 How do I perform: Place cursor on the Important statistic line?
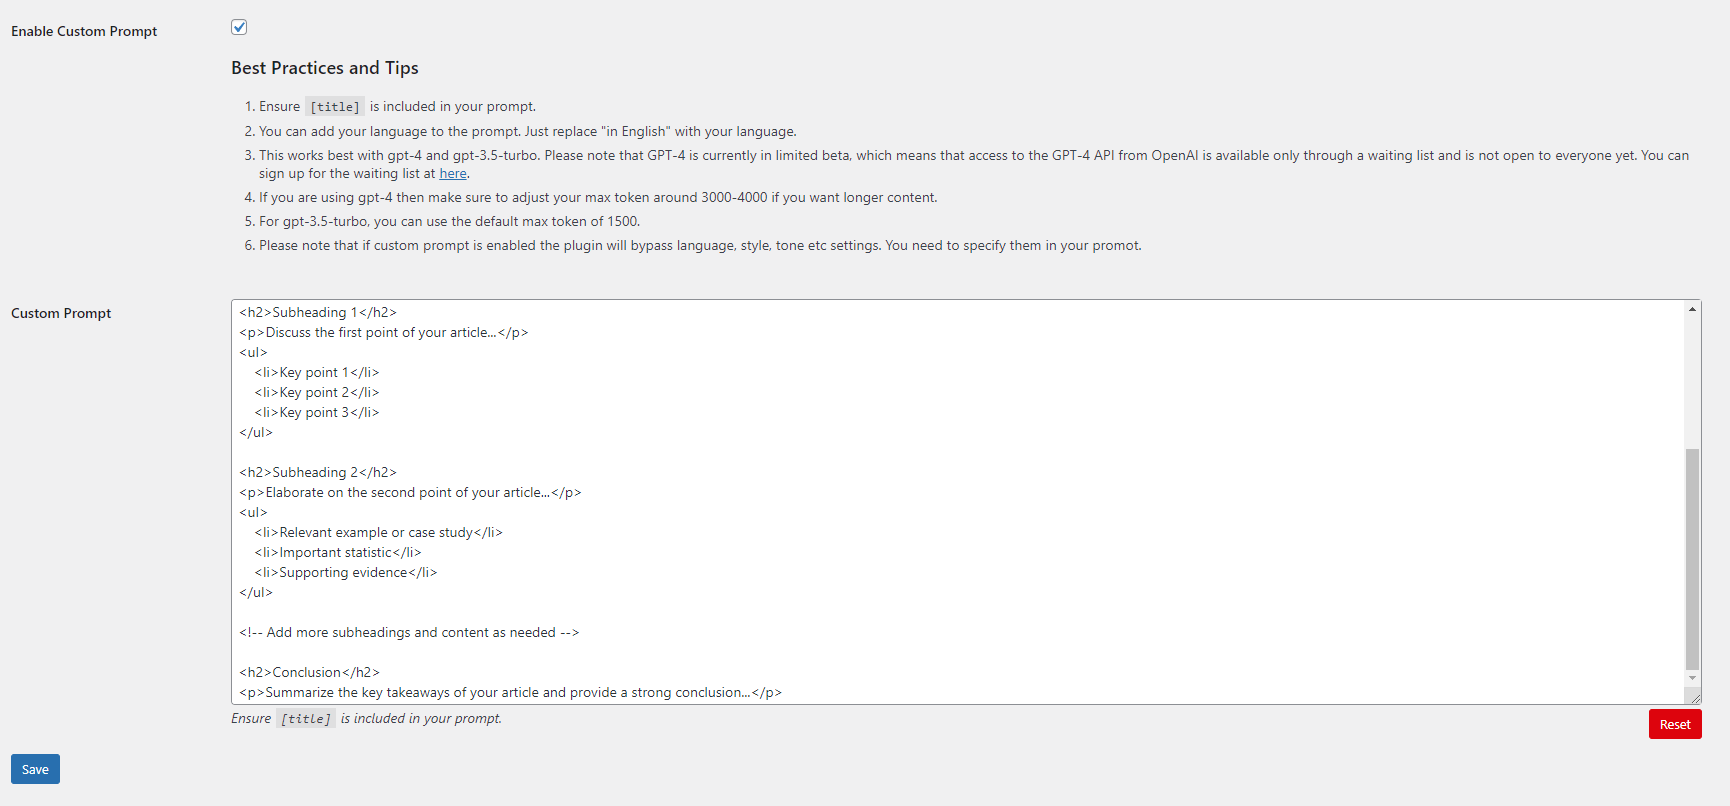point(338,552)
